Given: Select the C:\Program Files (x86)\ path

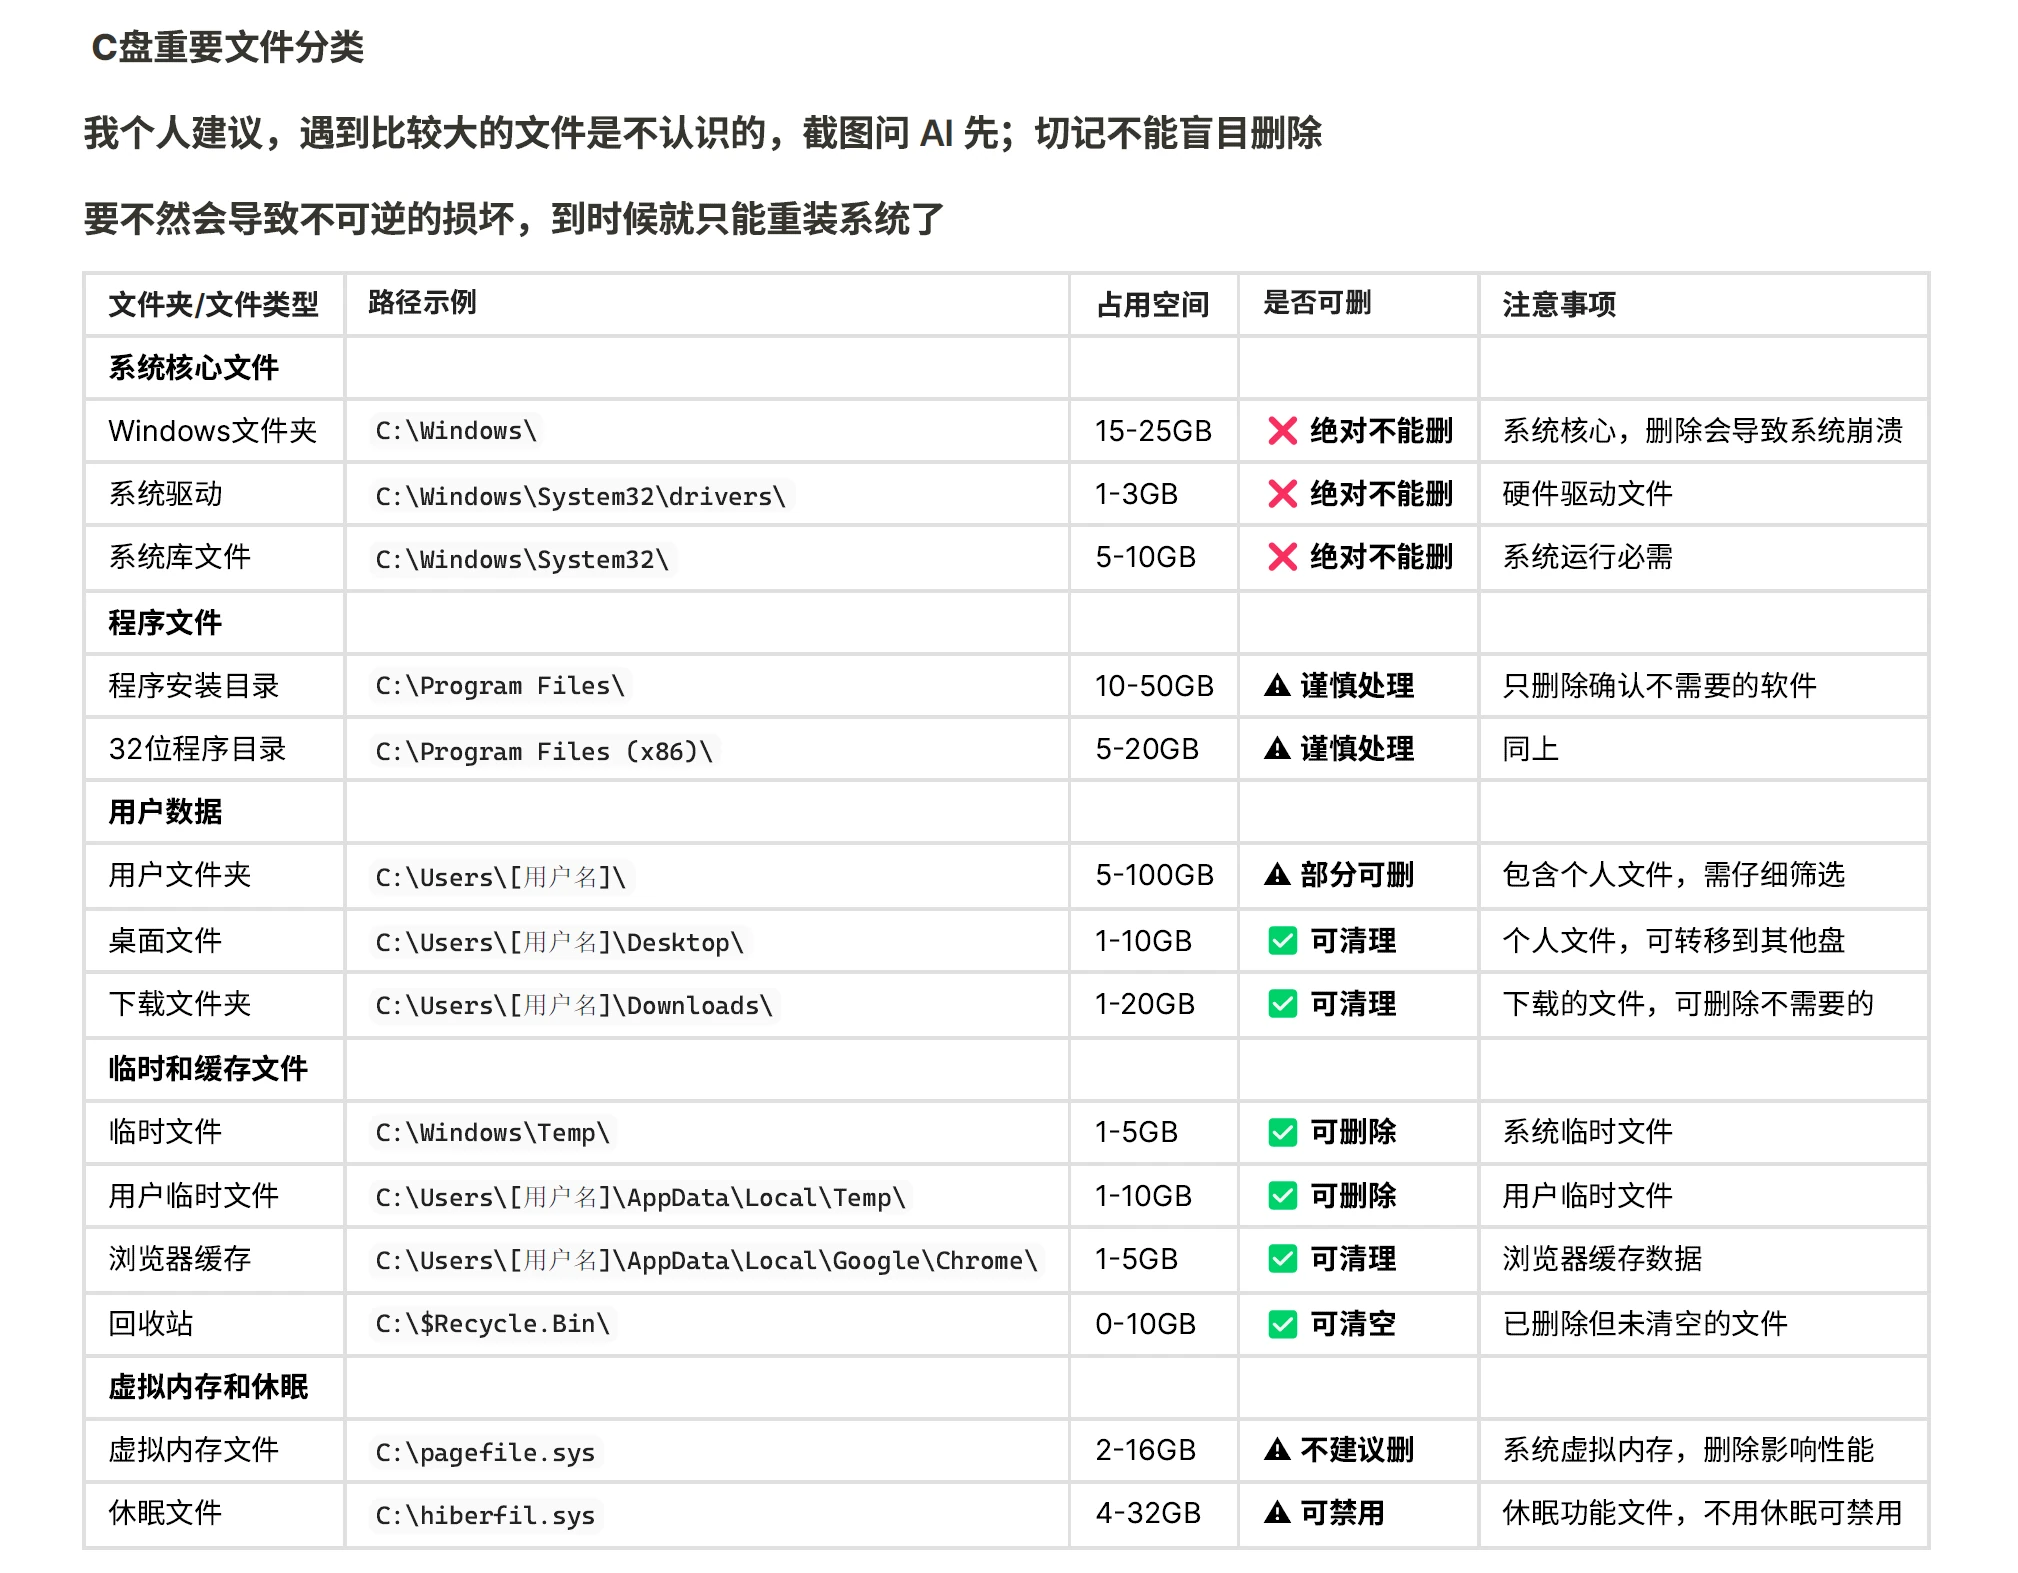Looking at the screenshot, I should tap(544, 751).
